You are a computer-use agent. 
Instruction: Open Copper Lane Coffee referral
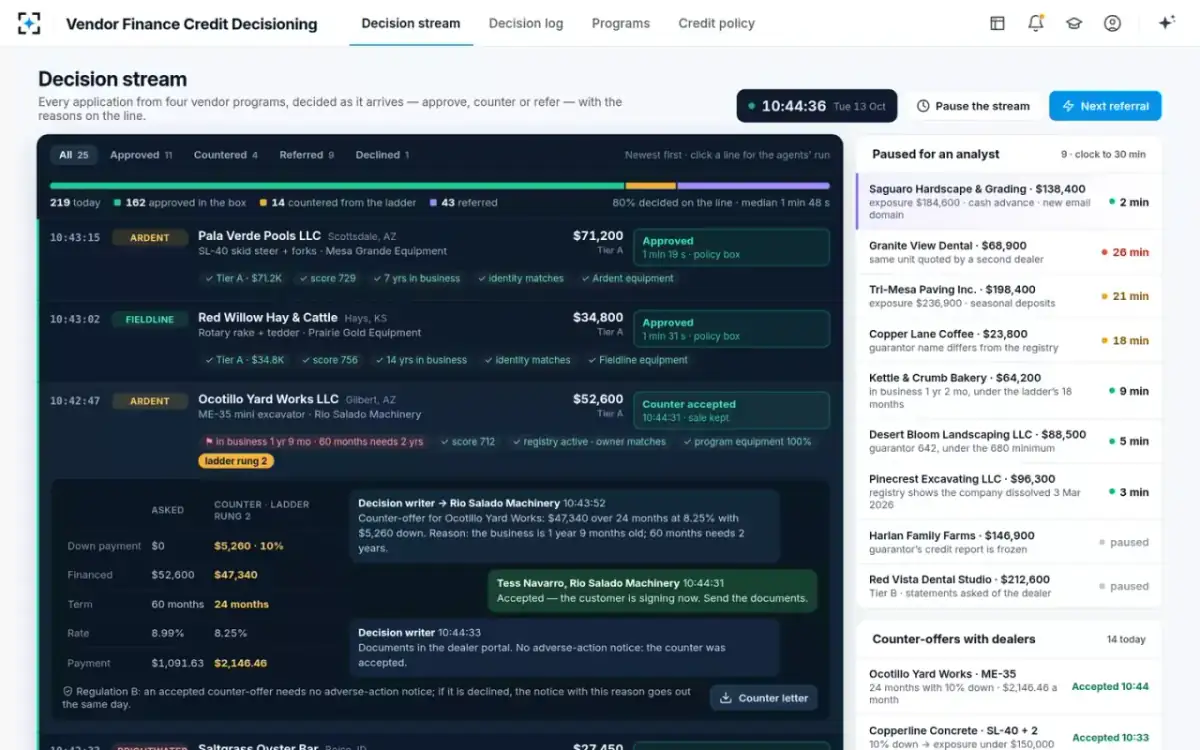[x=1009, y=340]
